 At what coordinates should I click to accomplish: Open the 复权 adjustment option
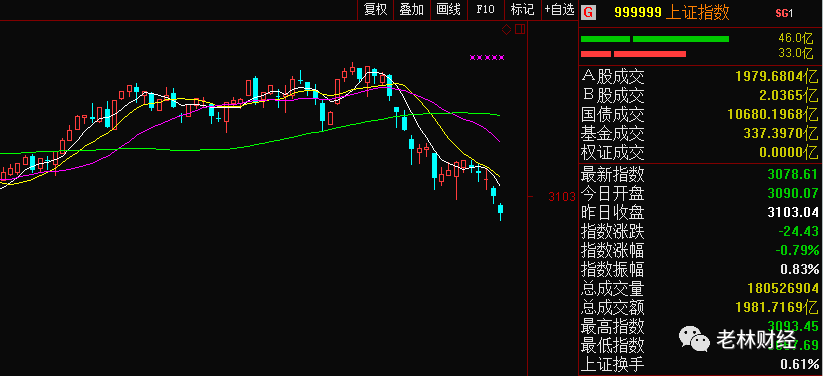pos(375,9)
